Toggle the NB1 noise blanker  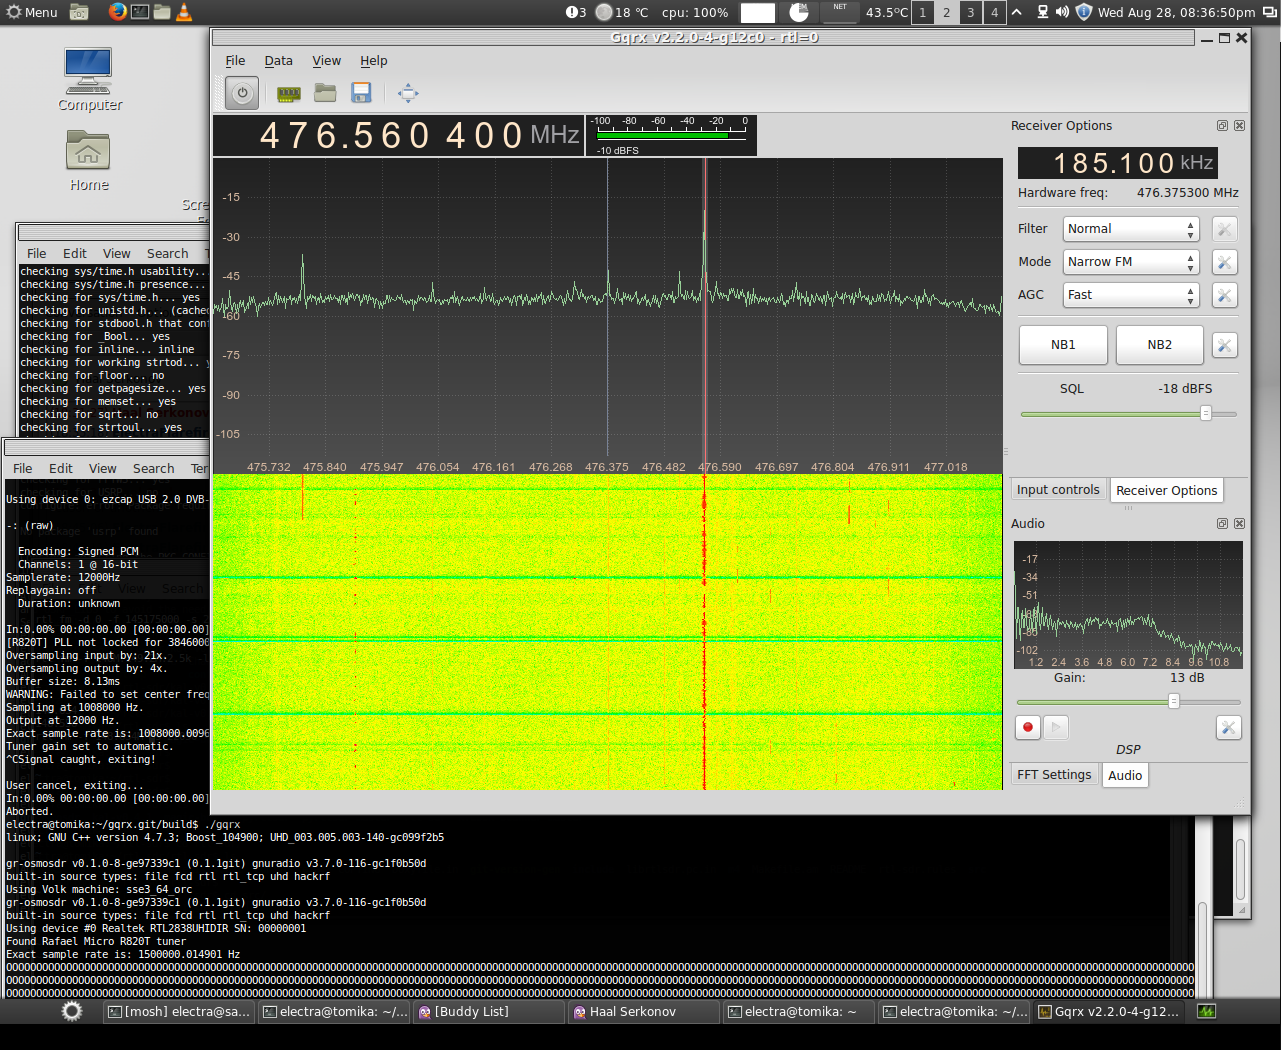1062,345
